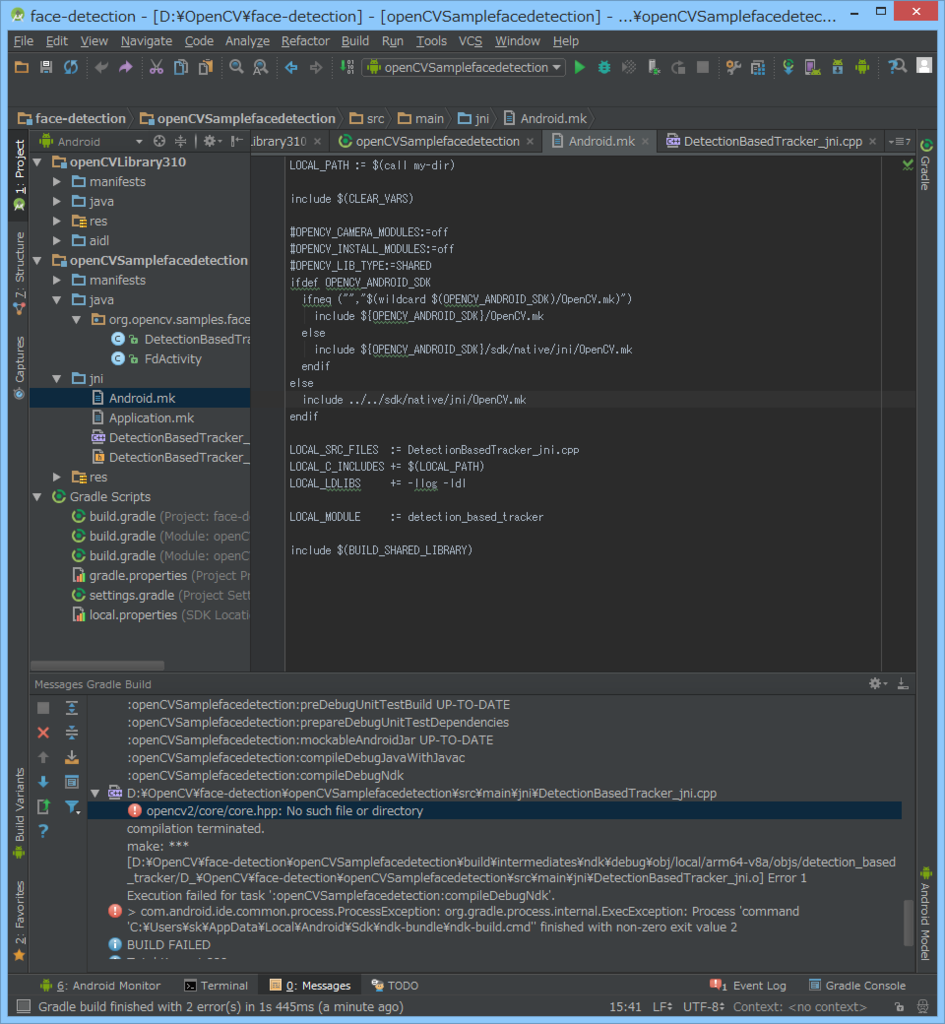The width and height of the screenshot is (945, 1024).
Task: Collapse the Gradle Scripts node
Action: pos(38,497)
